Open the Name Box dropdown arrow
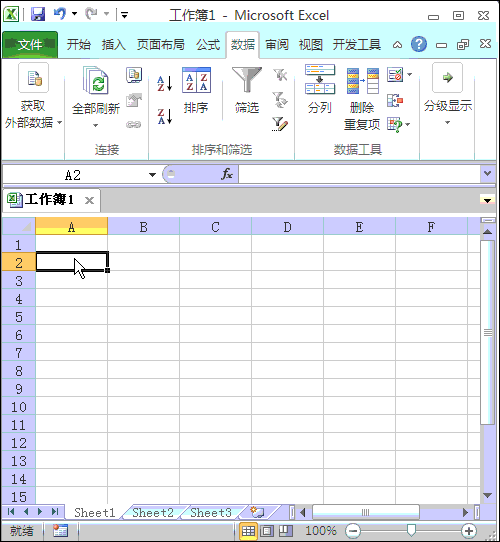This screenshot has width=500, height=542. click(x=152, y=175)
